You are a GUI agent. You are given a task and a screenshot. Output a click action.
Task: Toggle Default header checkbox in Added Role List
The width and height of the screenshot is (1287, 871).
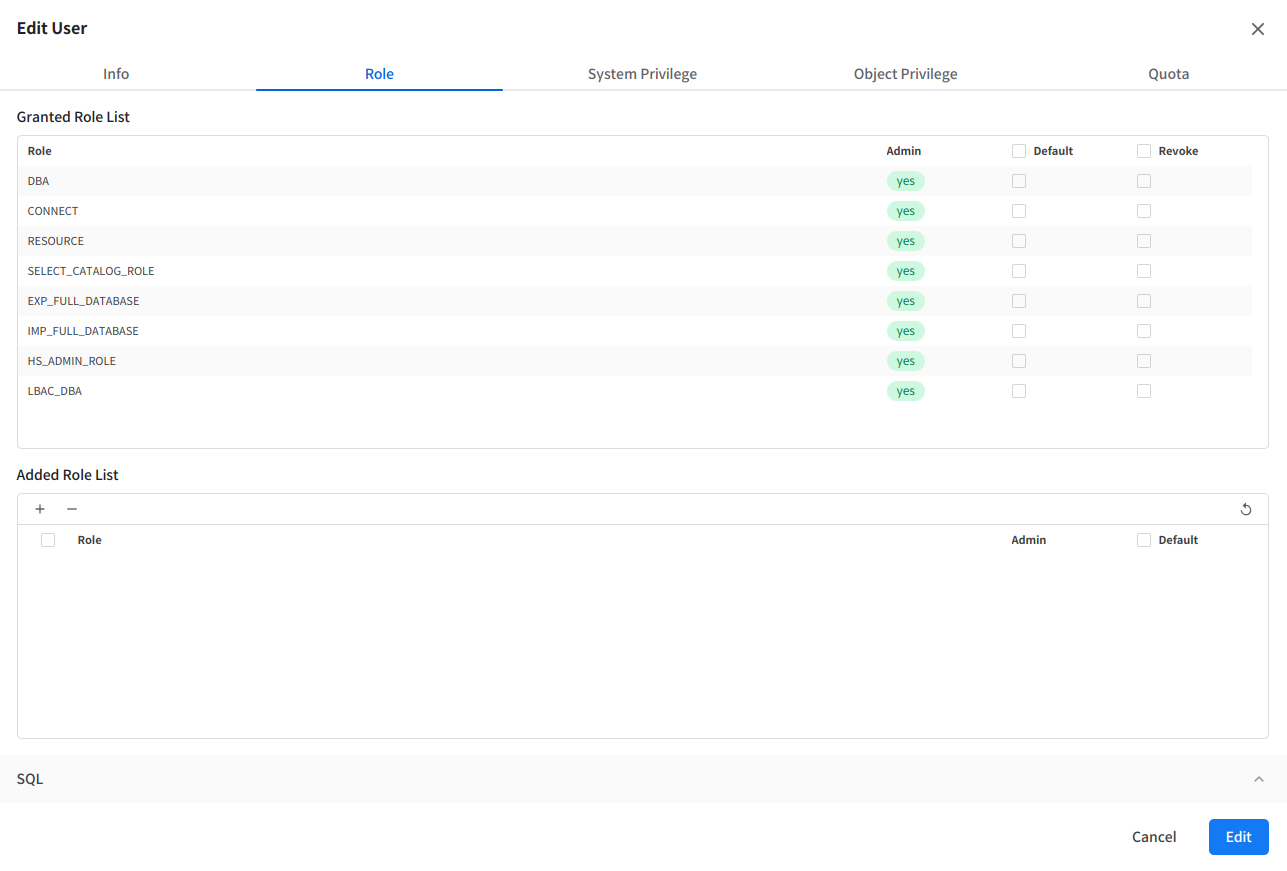1144,540
